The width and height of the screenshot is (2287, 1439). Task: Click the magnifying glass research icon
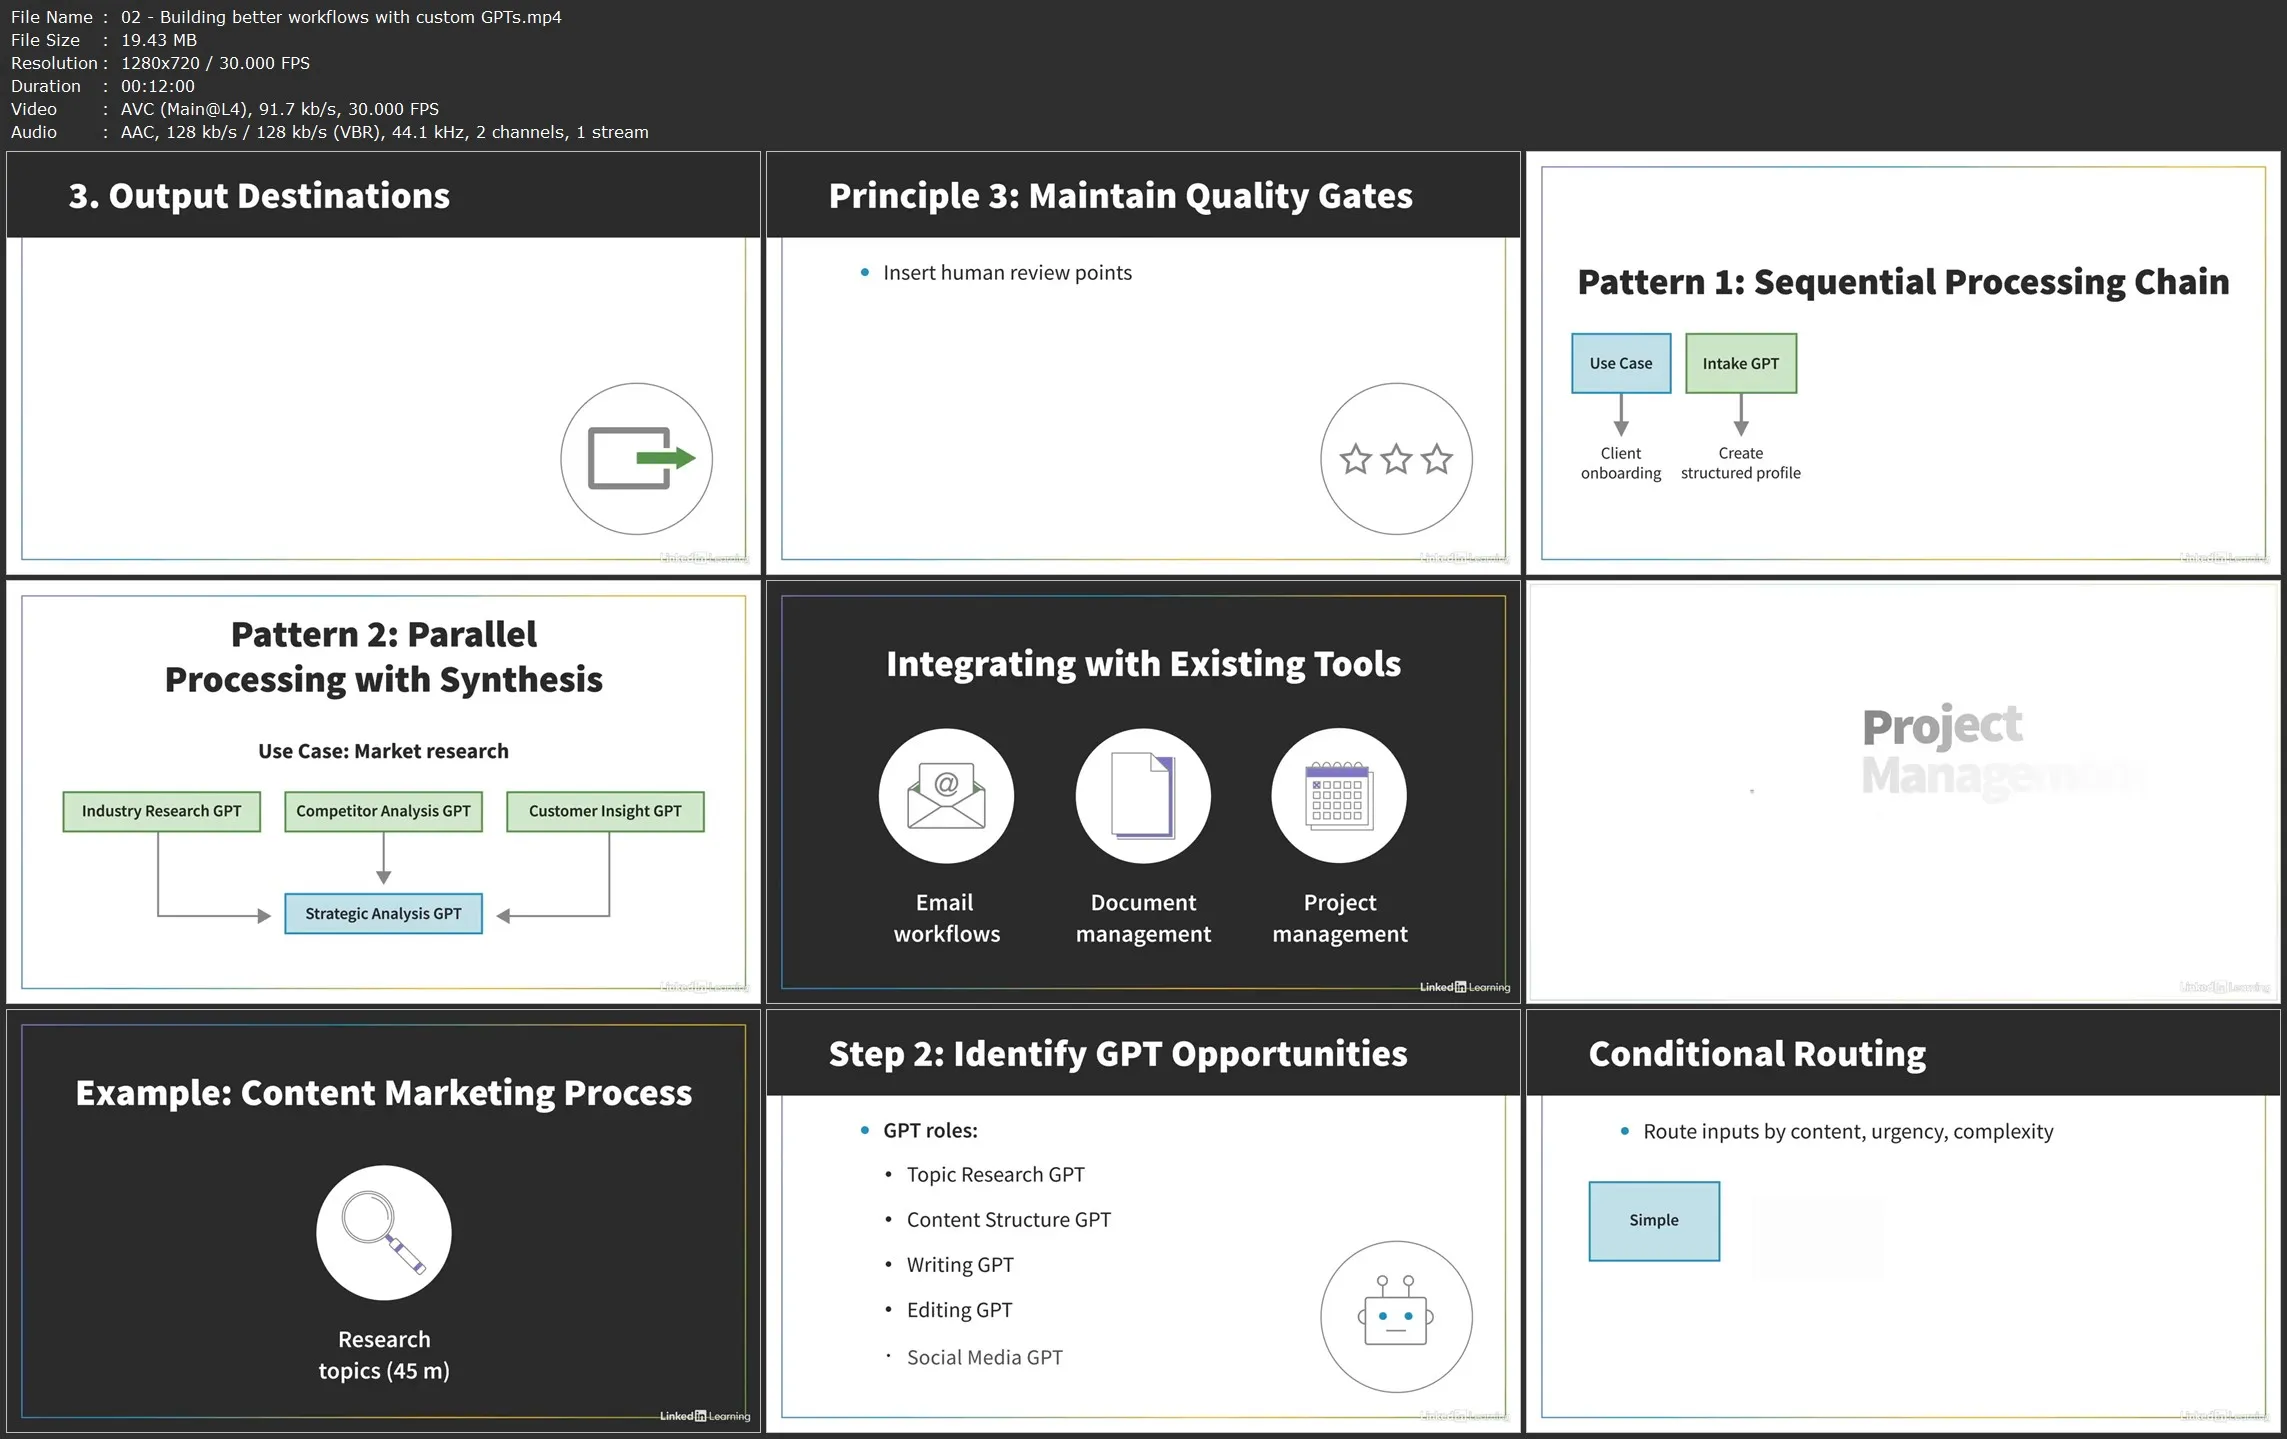[384, 1232]
